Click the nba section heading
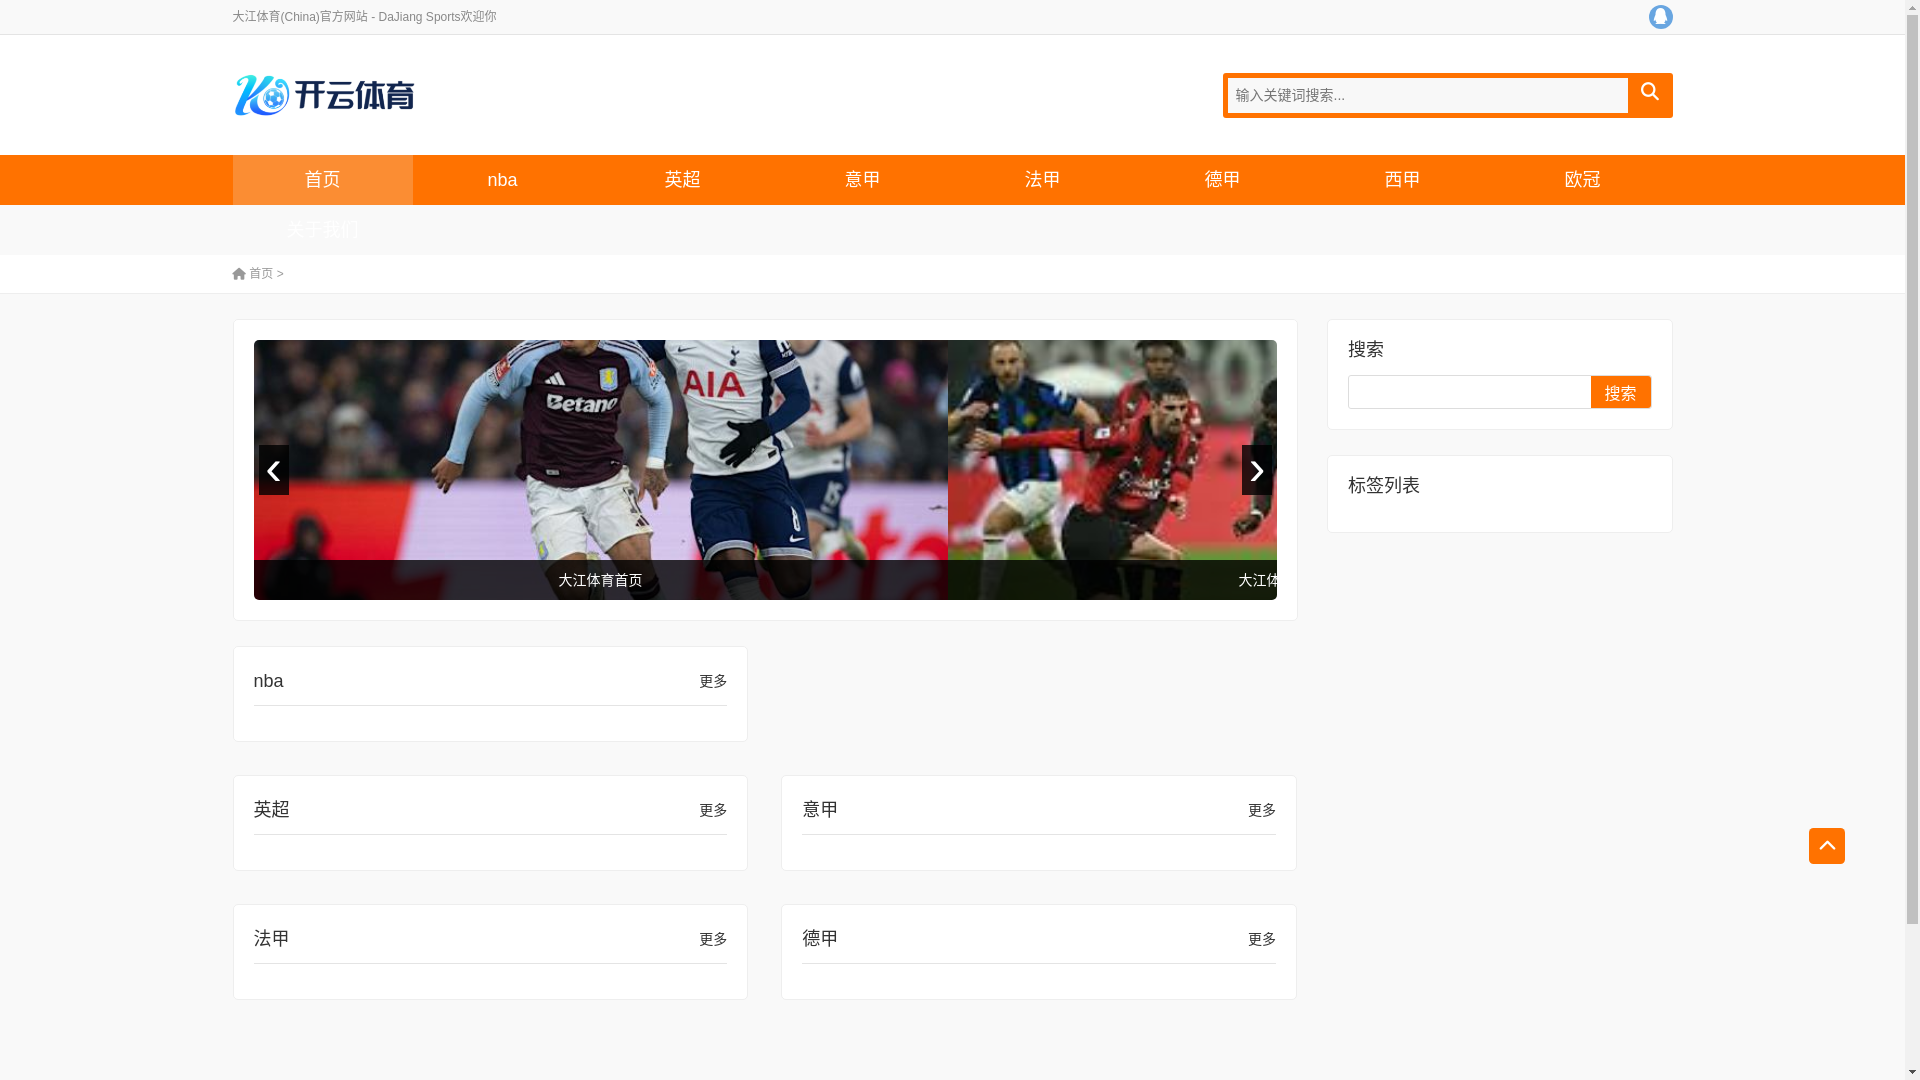The image size is (1920, 1080). pyautogui.click(x=269, y=681)
